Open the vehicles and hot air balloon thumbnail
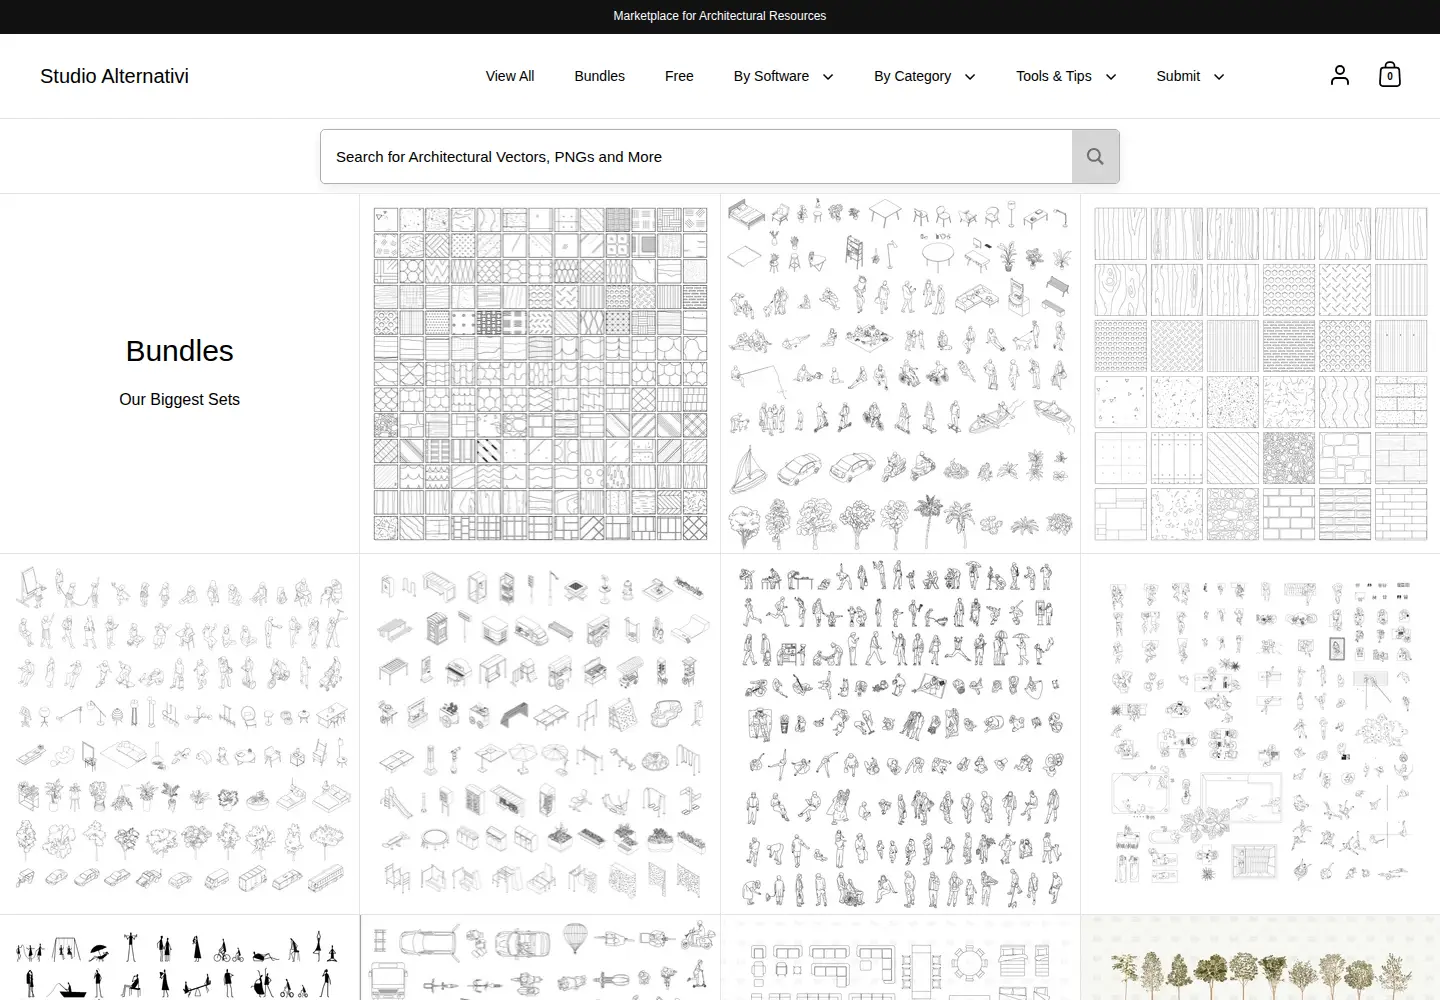1440x1000 pixels. pos(540,958)
